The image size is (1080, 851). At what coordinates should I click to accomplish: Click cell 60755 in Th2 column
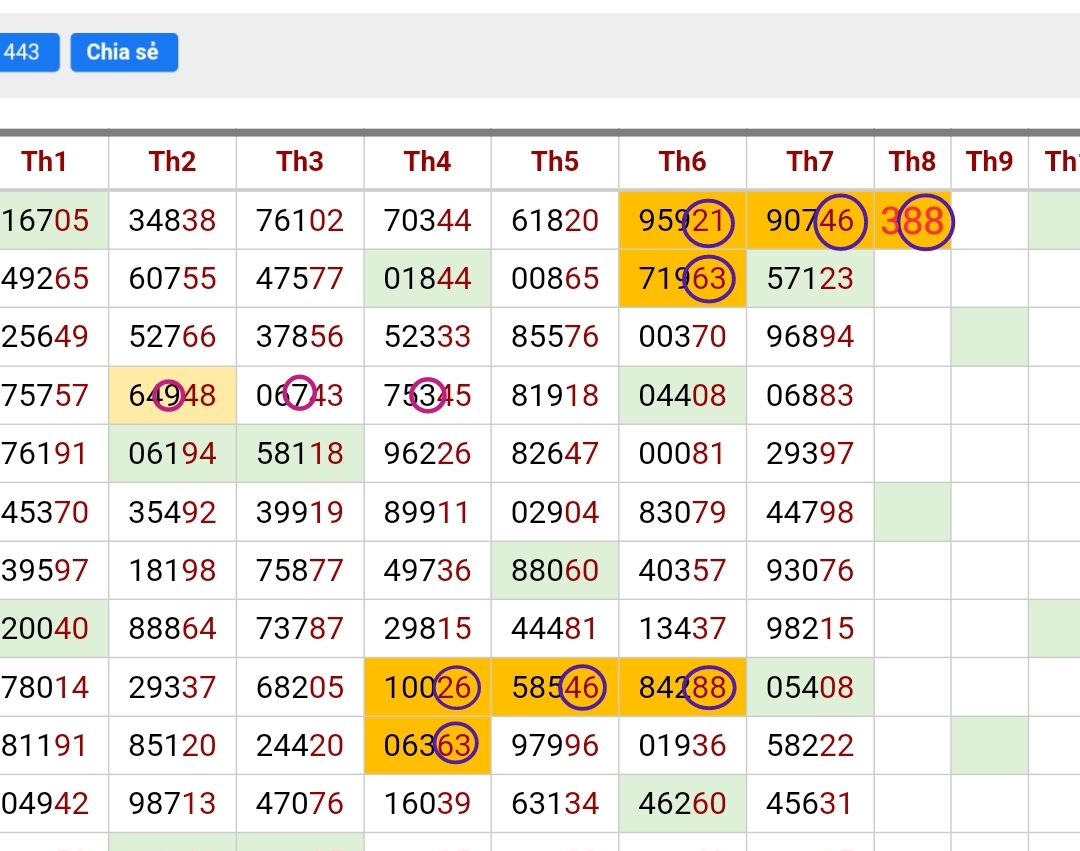pyautogui.click(x=172, y=279)
